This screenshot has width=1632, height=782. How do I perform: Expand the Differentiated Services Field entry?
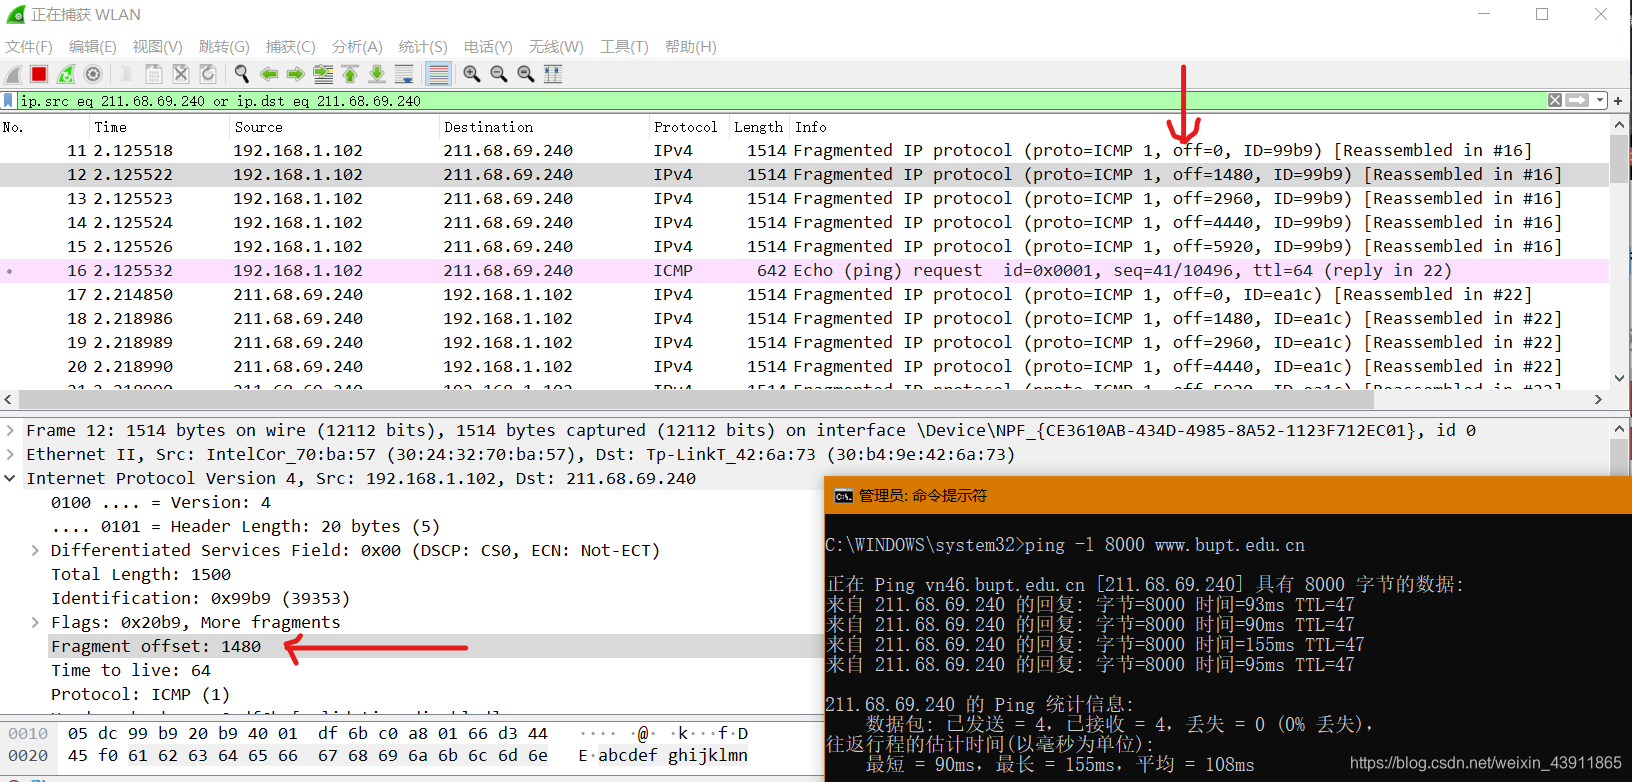[35, 551]
